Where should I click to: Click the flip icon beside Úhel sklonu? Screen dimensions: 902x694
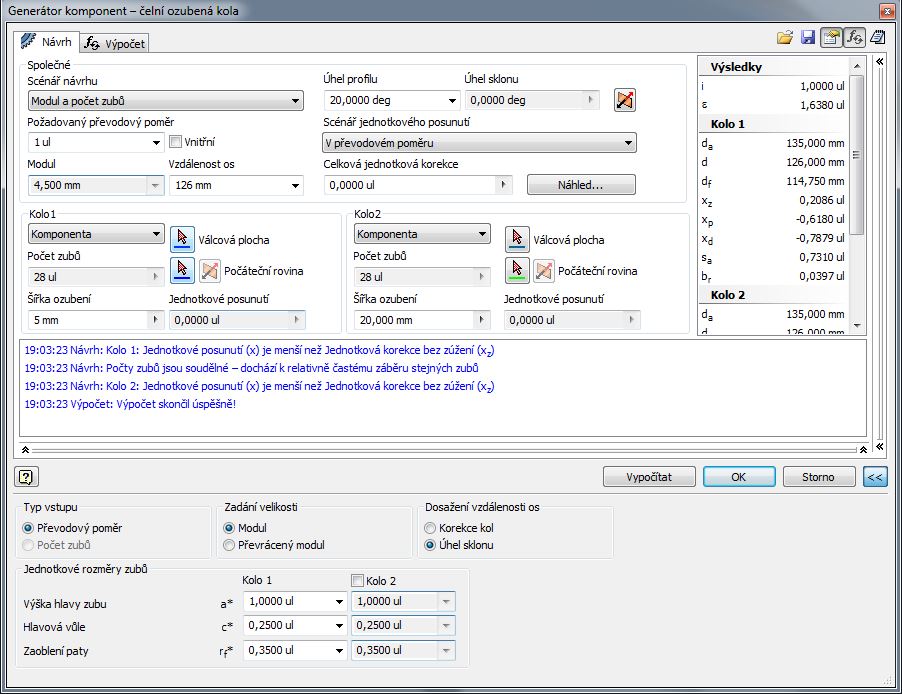[x=625, y=100]
